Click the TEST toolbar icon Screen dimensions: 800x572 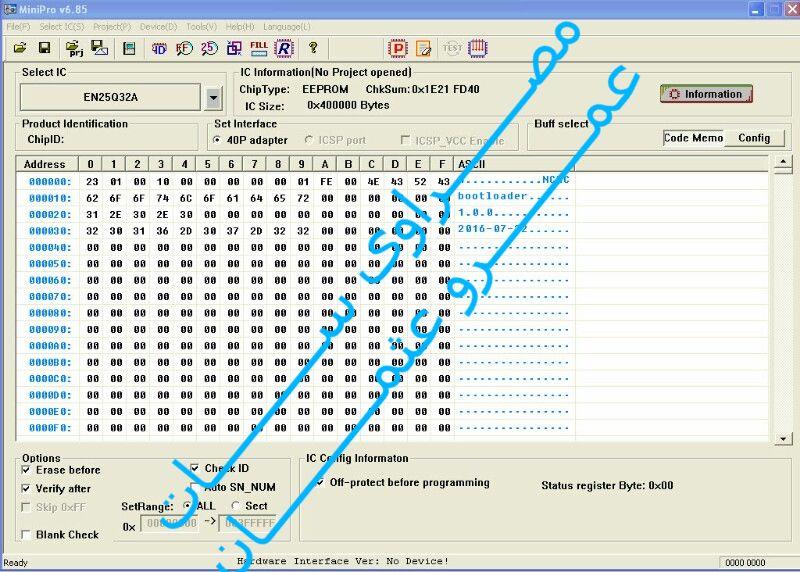coord(452,48)
